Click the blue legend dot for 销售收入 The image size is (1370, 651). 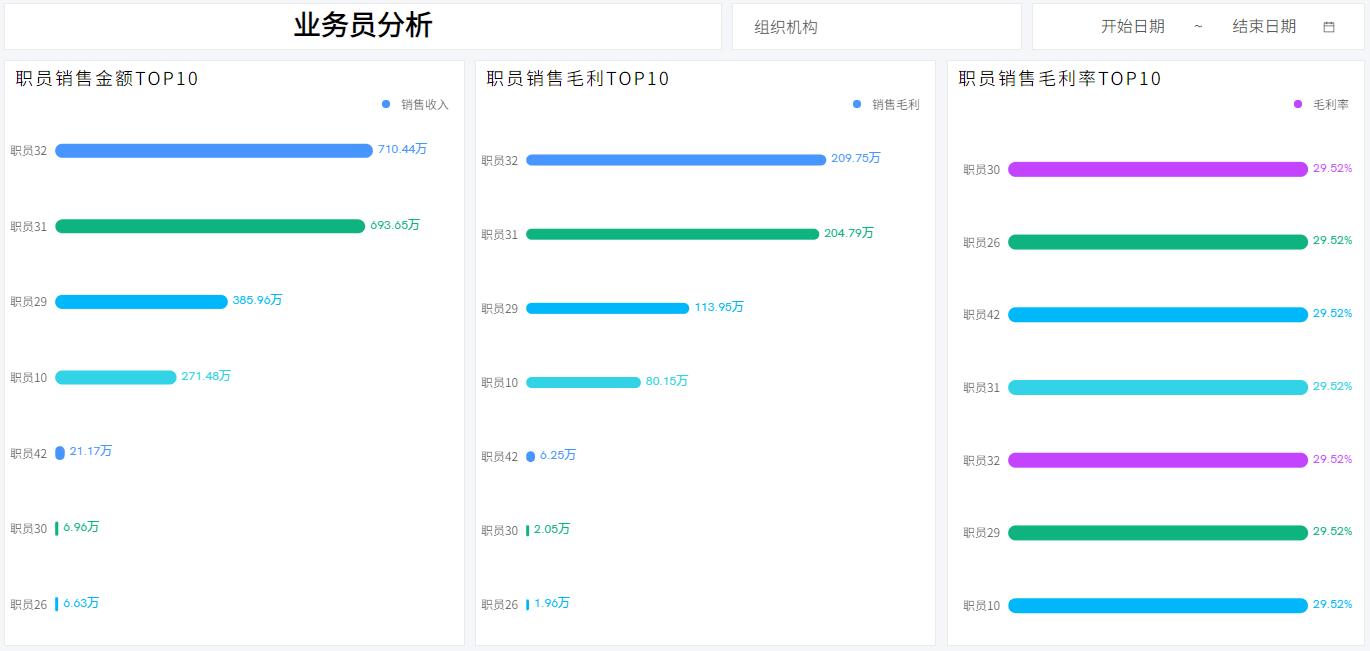point(385,103)
